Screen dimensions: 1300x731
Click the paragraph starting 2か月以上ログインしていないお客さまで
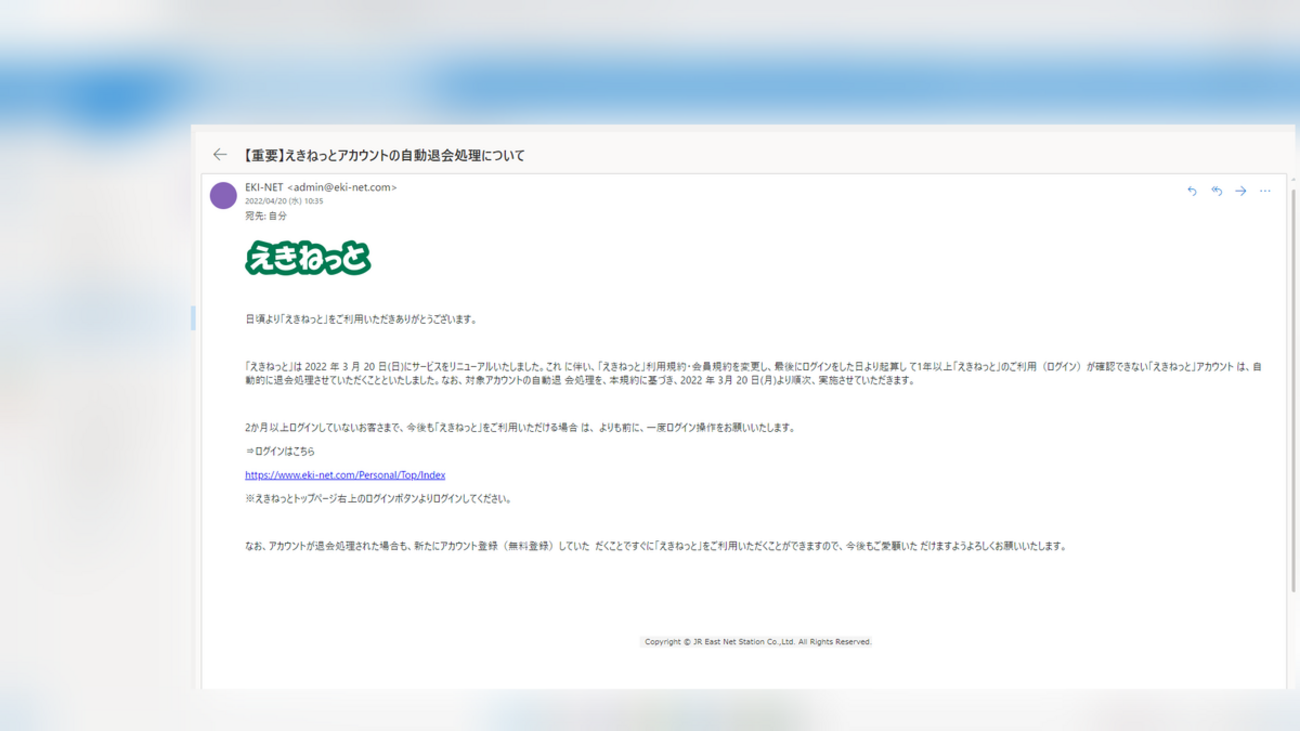(x=520, y=428)
